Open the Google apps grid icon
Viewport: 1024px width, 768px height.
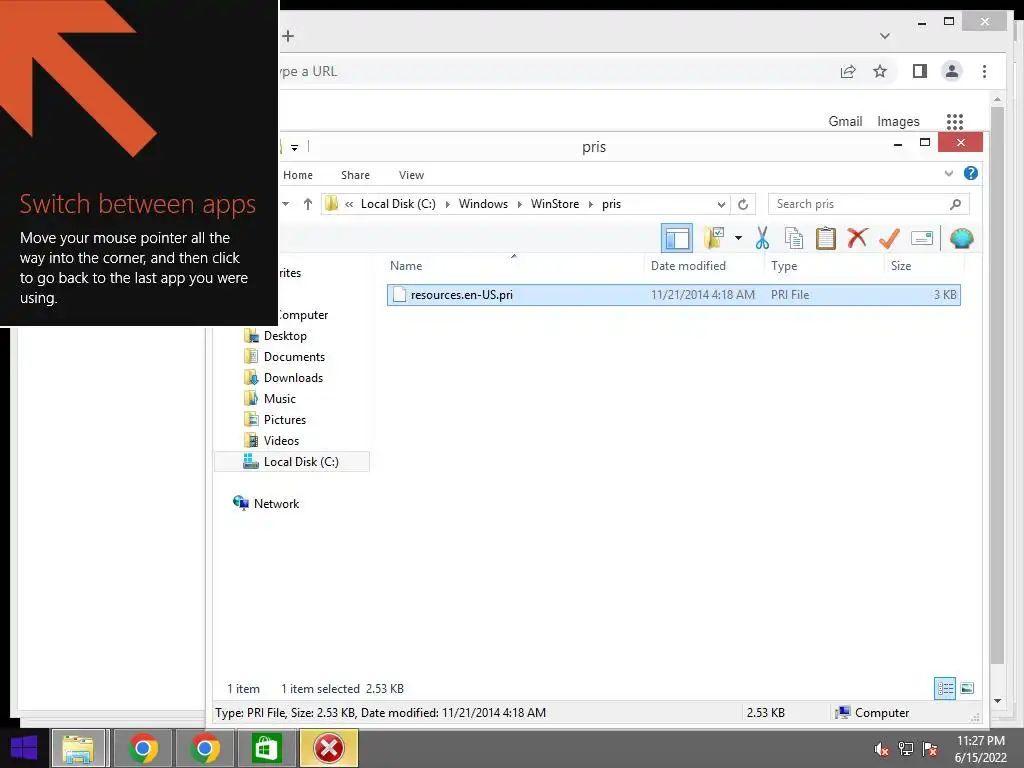955,121
